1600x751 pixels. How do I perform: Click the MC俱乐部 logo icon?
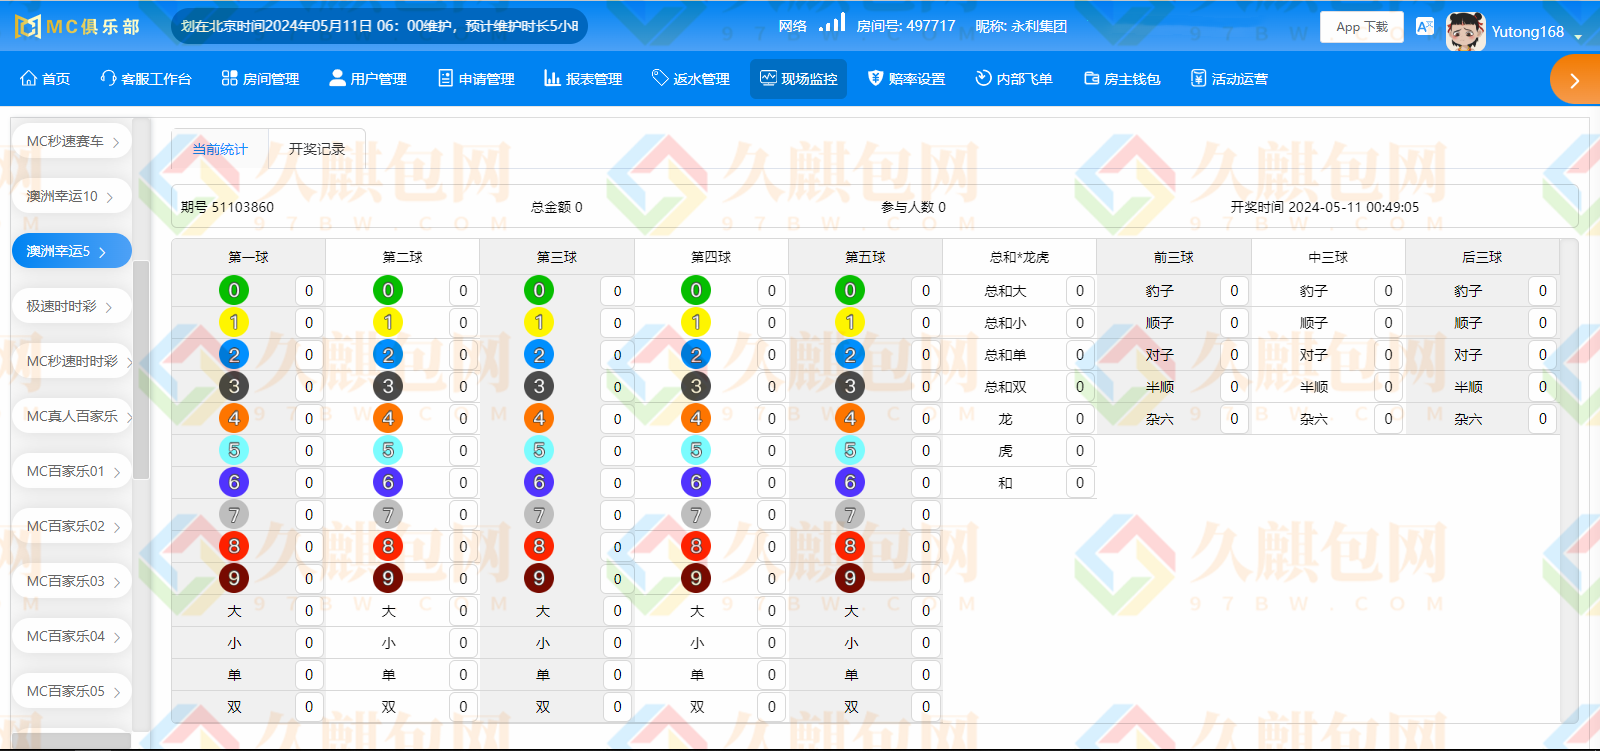(x=28, y=26)
